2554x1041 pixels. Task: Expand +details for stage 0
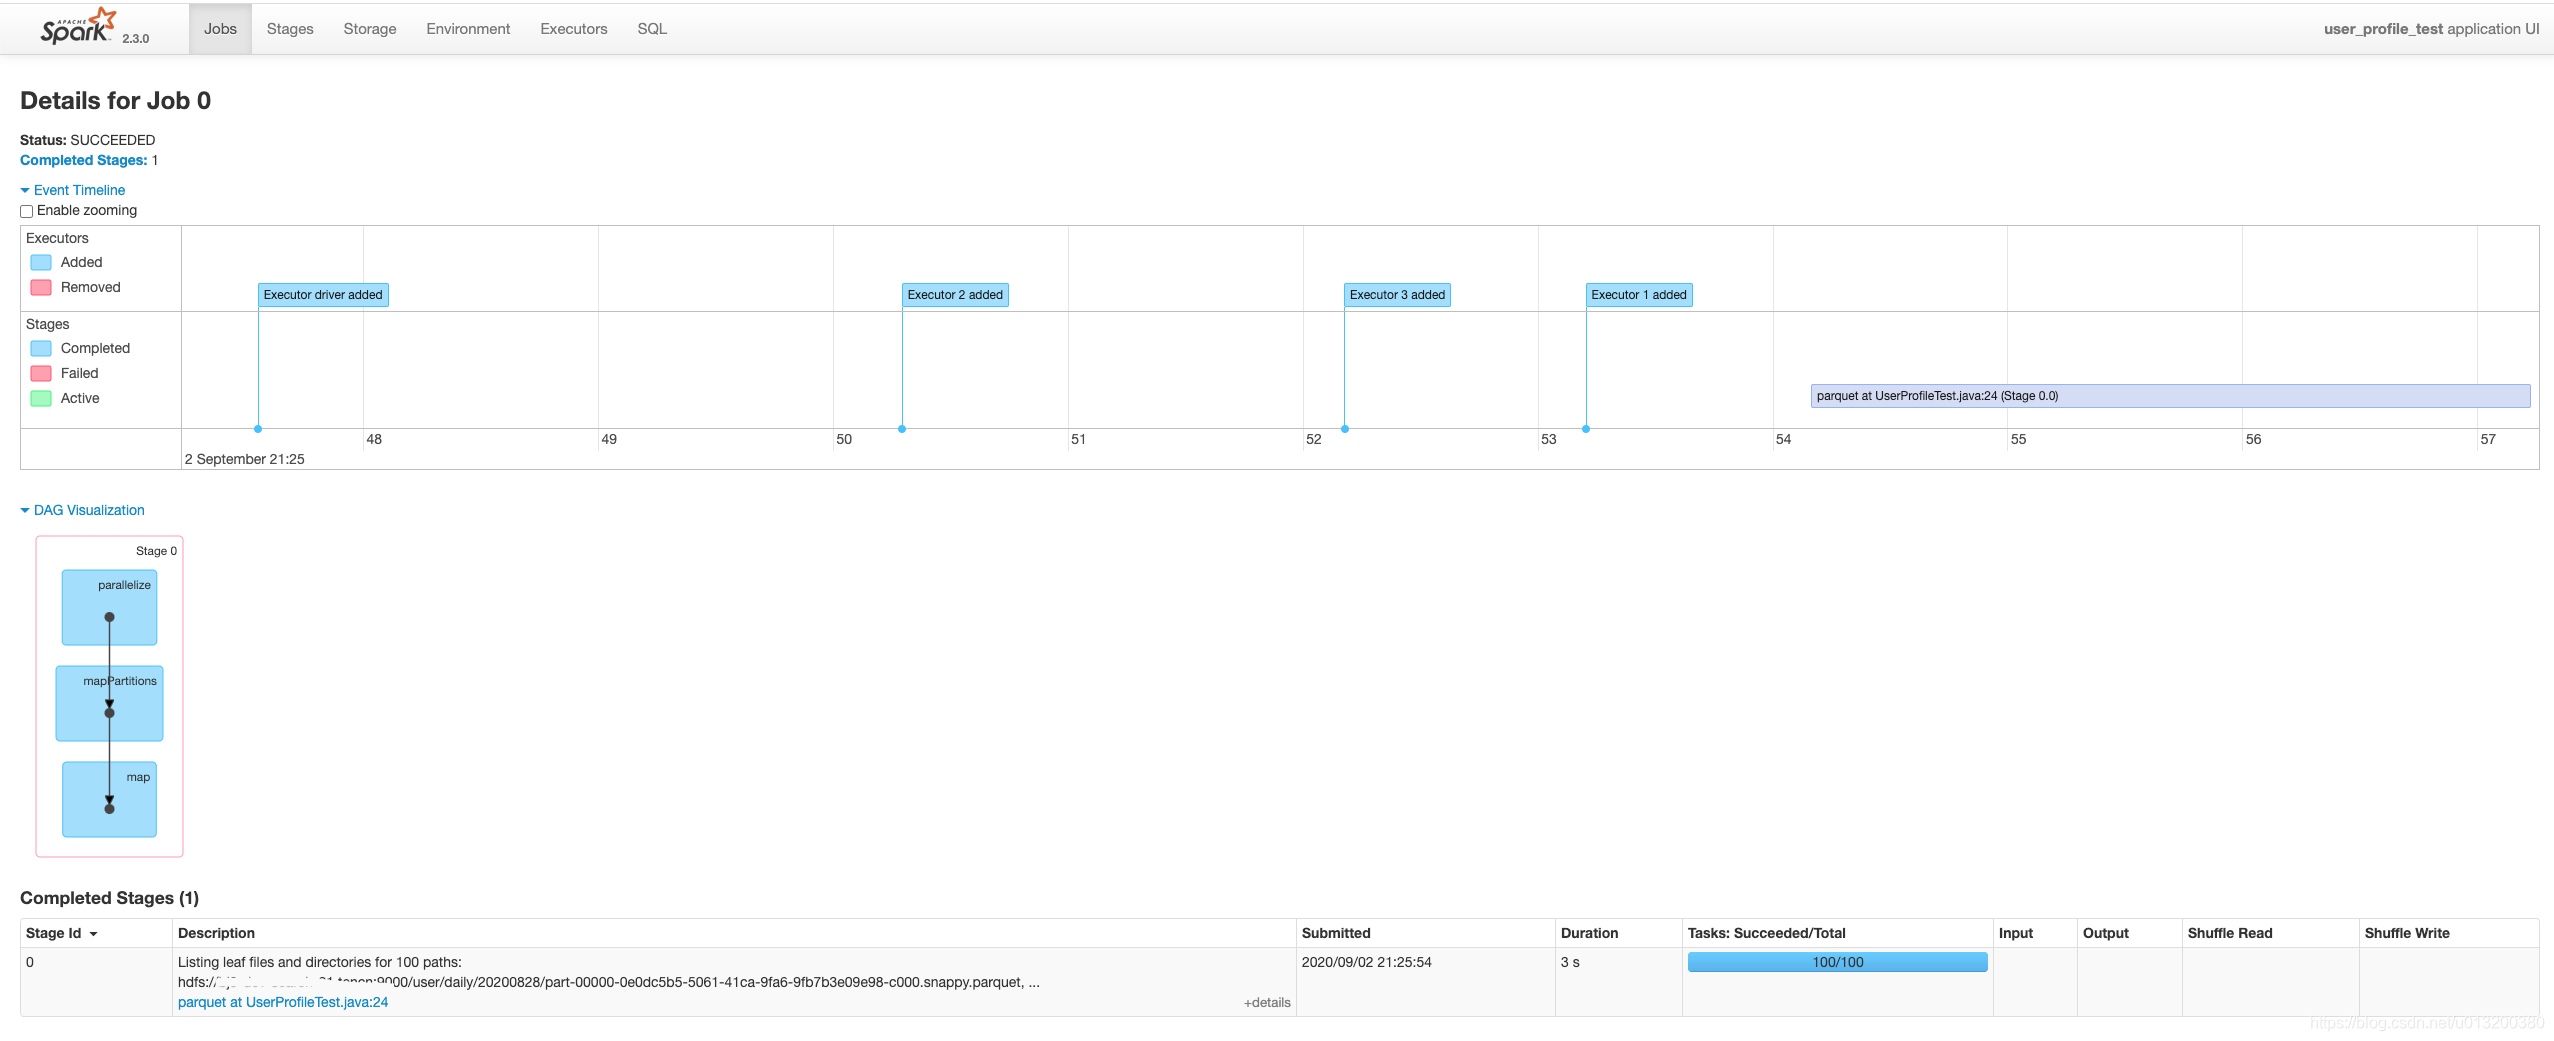point(1267,1002)
